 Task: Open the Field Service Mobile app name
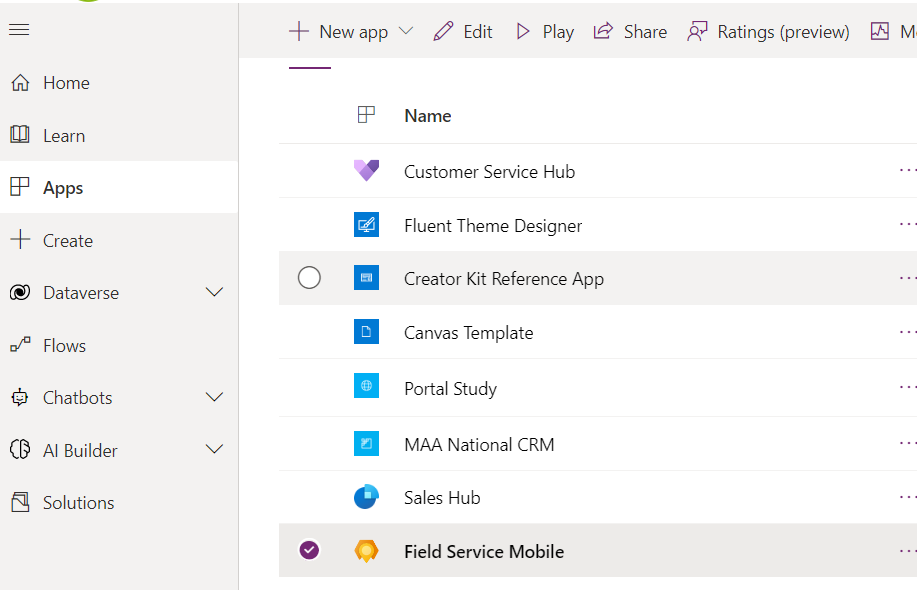click(484, 552)
